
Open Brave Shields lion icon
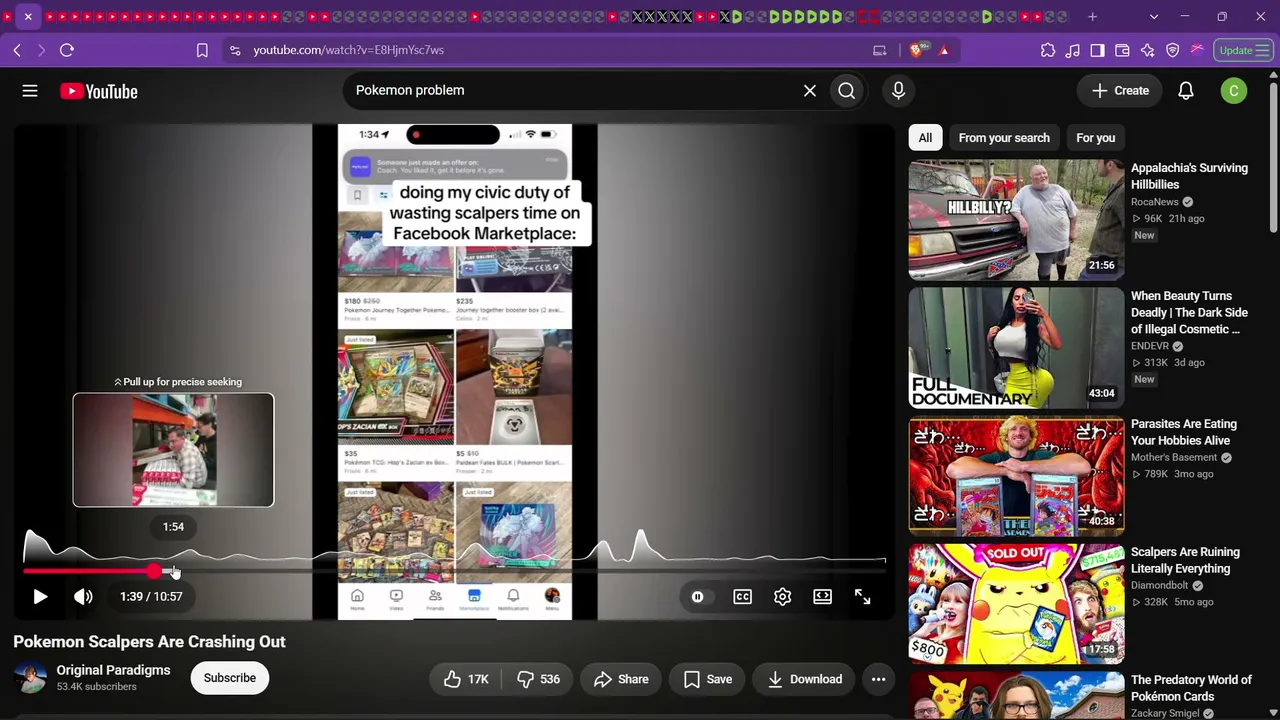[x=916, y=50]
